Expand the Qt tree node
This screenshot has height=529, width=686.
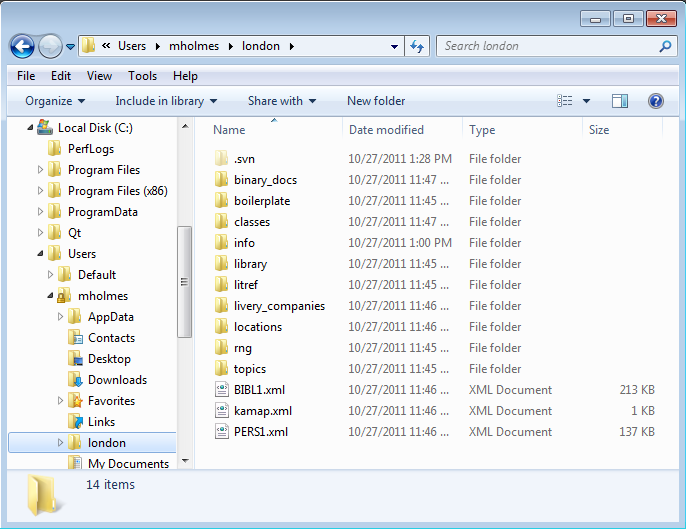pyautogui.click(x=40, y=232)
